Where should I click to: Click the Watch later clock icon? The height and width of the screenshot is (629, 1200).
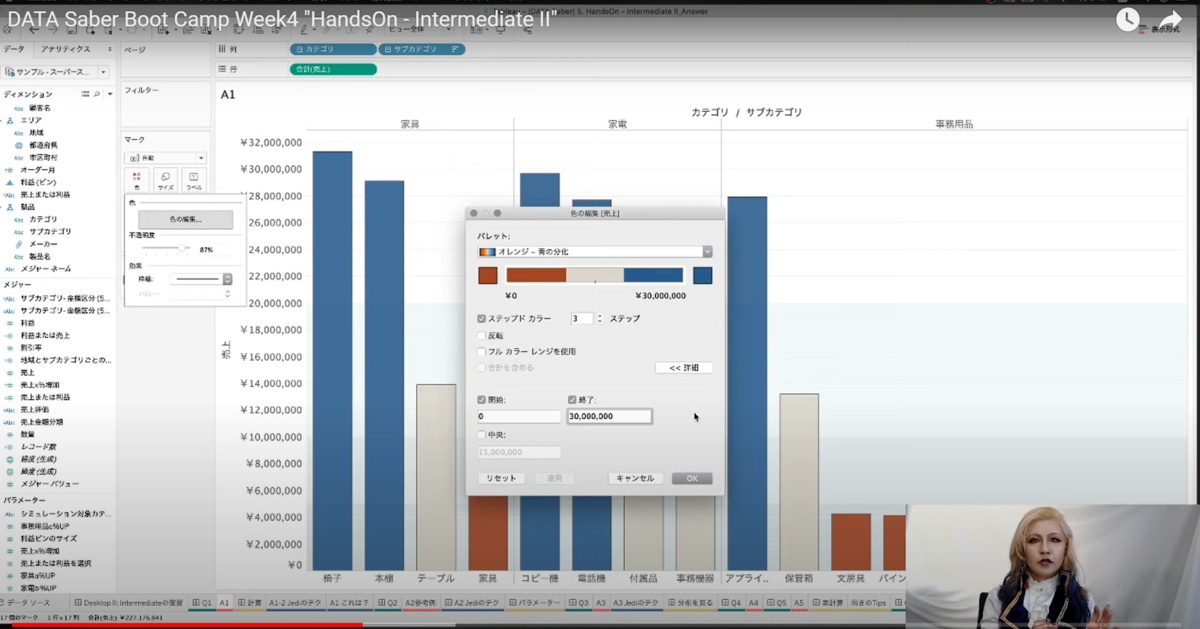1128,20
